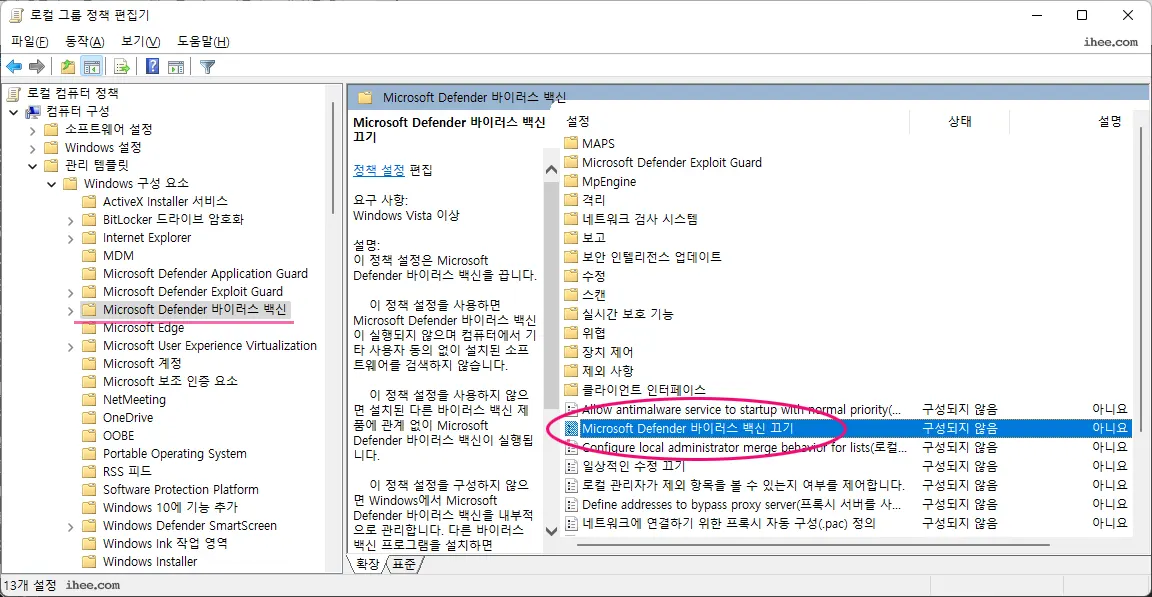This screenshot has width=1152, height=597.
Task: Click the 스캔 folder icon
Action: point(572,295)
